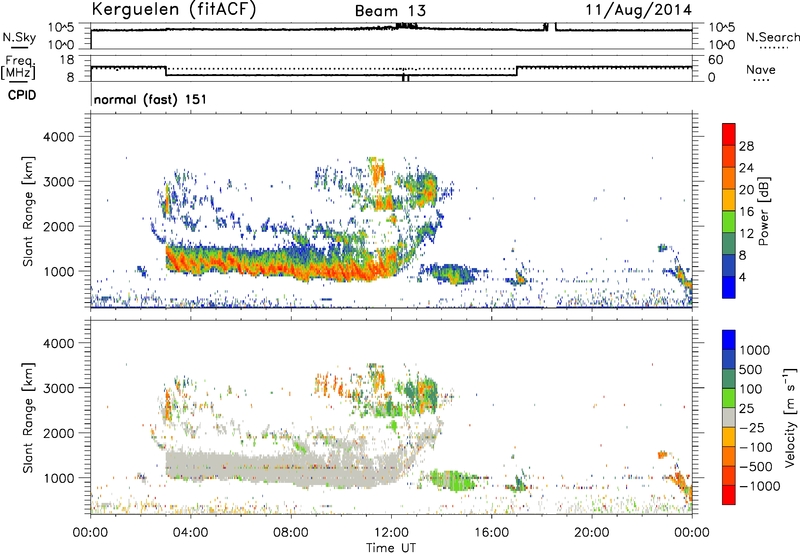Click the '04:00' time tick label
This screenshot has width=800, height=554.
190,533
